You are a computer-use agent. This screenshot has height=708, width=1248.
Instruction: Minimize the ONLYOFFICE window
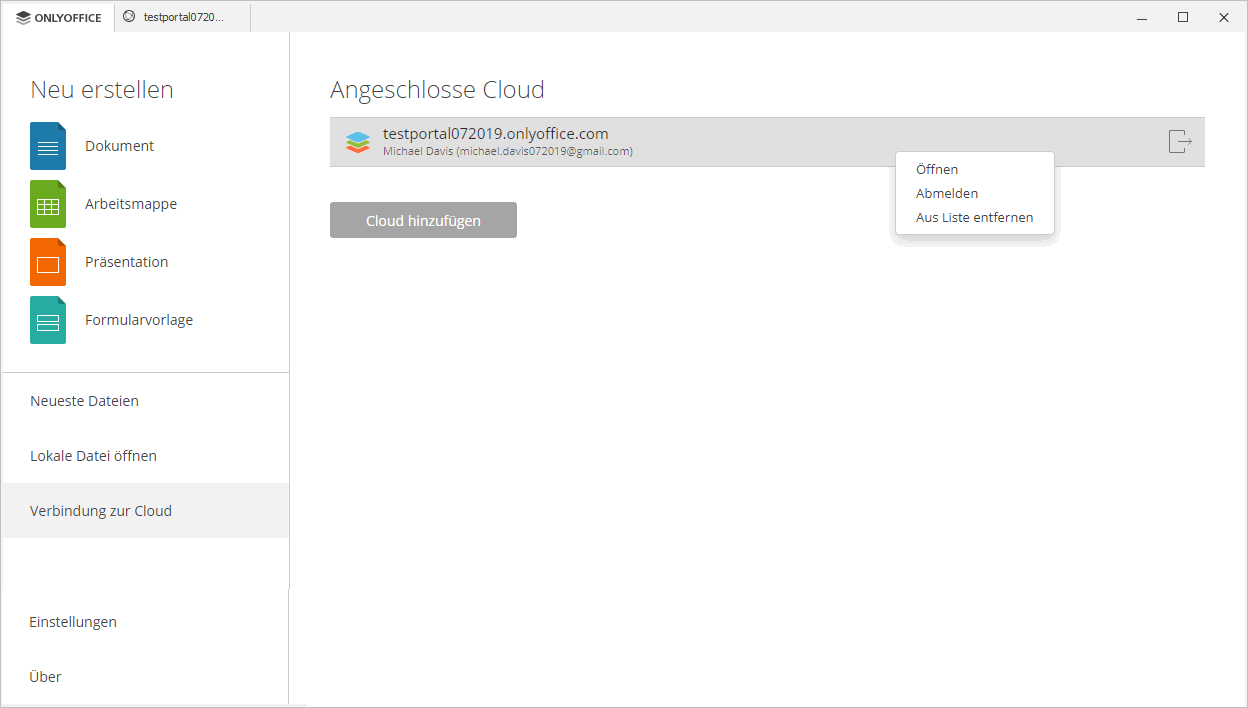point(1142,17)
